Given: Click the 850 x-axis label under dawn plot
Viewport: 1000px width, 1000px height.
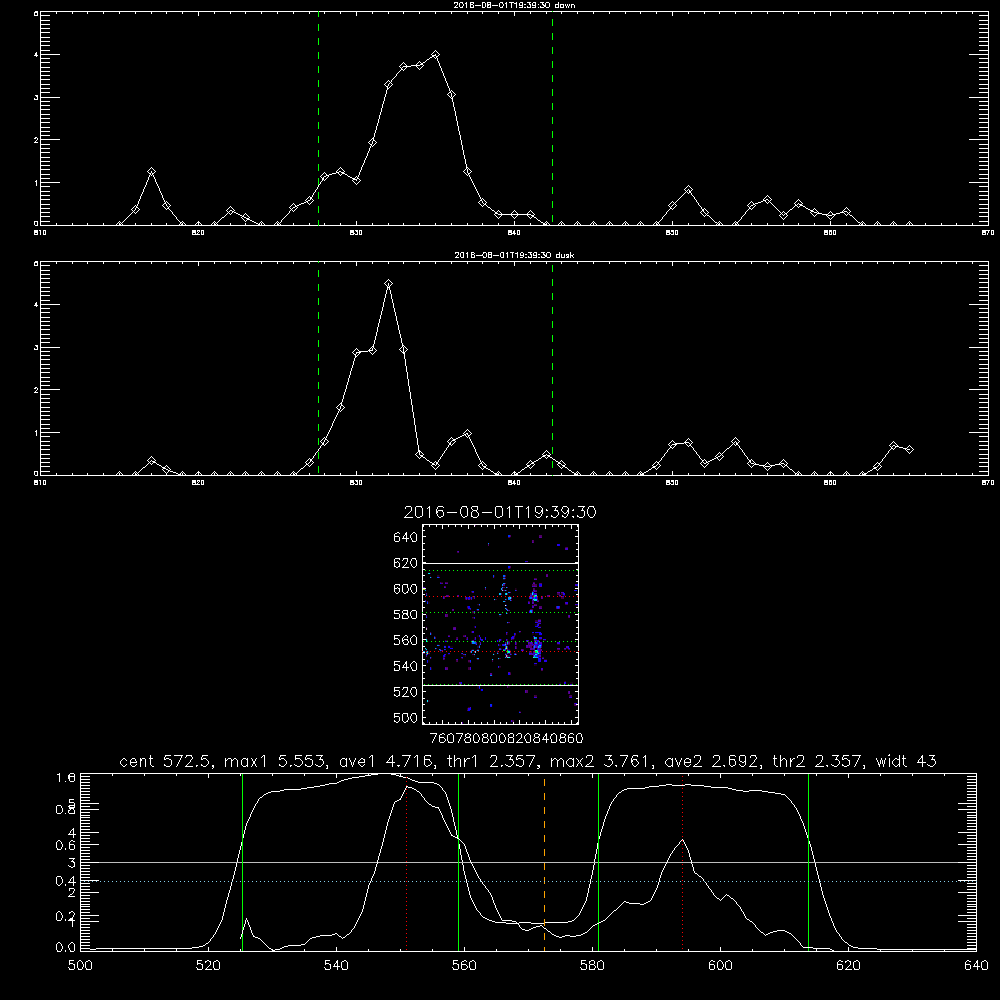Looking at the screenshot, I should (x=672, y=233).
